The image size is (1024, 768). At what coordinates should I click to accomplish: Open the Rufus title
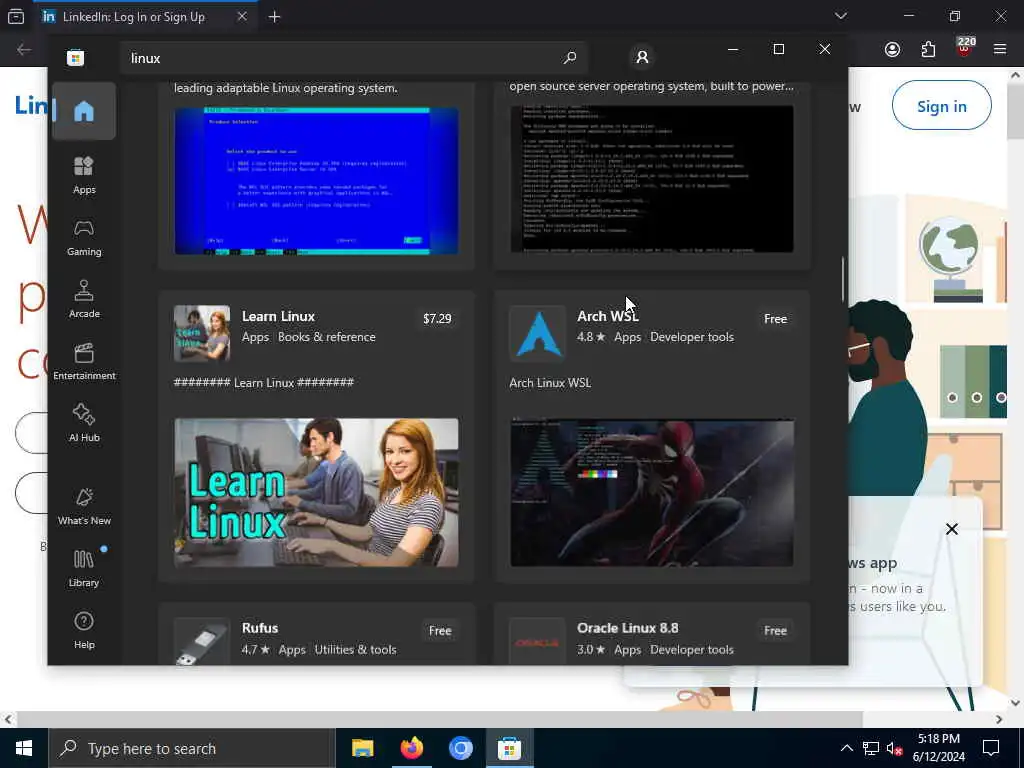click(x=260, y=628)
